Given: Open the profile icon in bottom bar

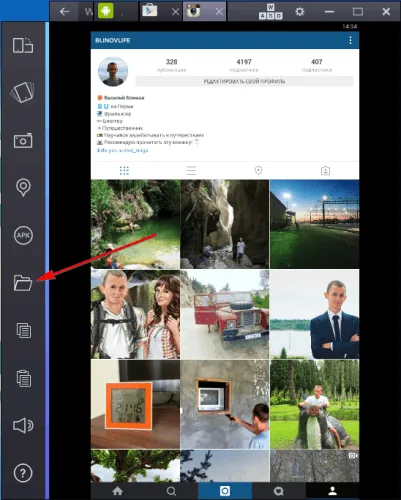Looking at the screenshot, I should coord(332,491).
